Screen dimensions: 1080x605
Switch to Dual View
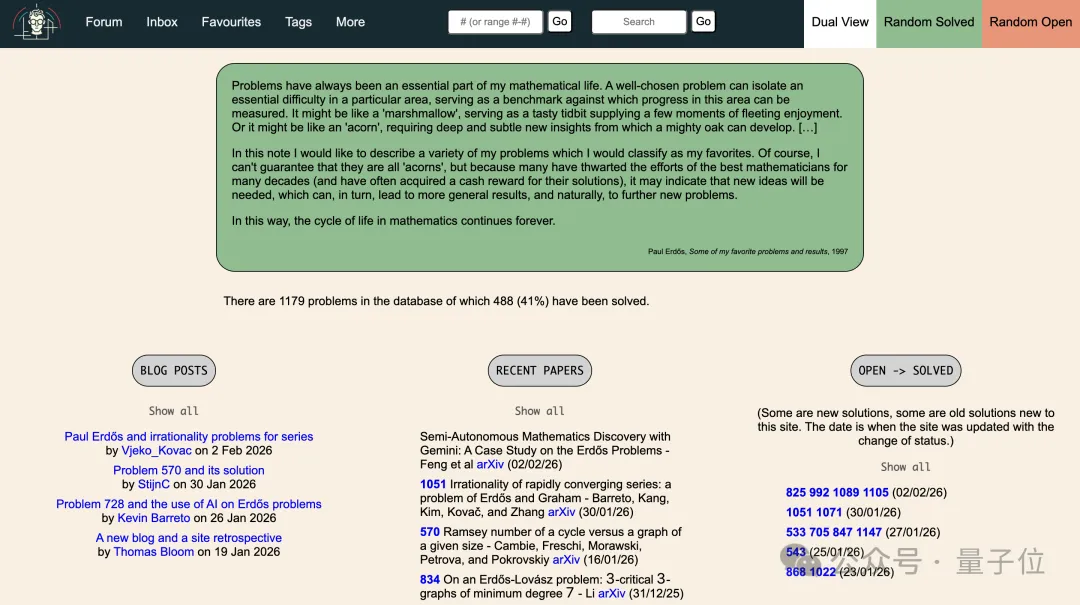(x=840, y=22)
